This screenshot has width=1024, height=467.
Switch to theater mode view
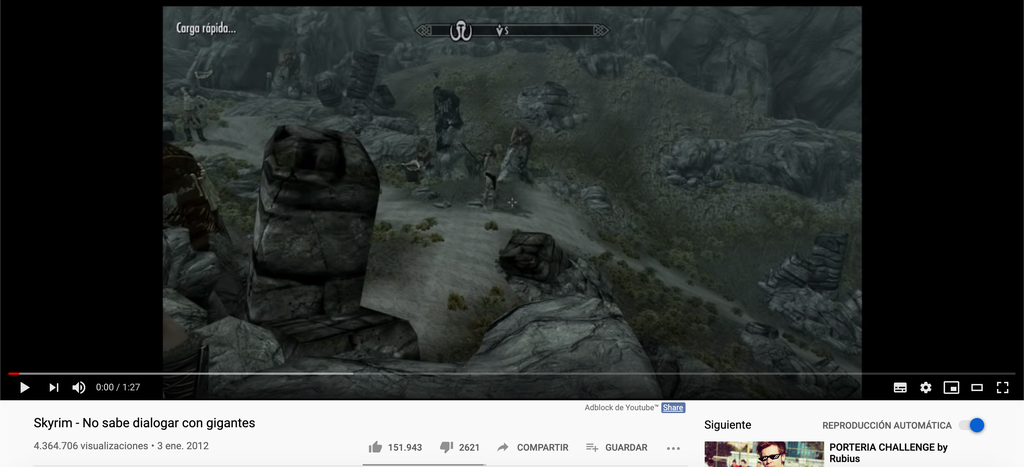pyautogui.click(x=977, y=387)
